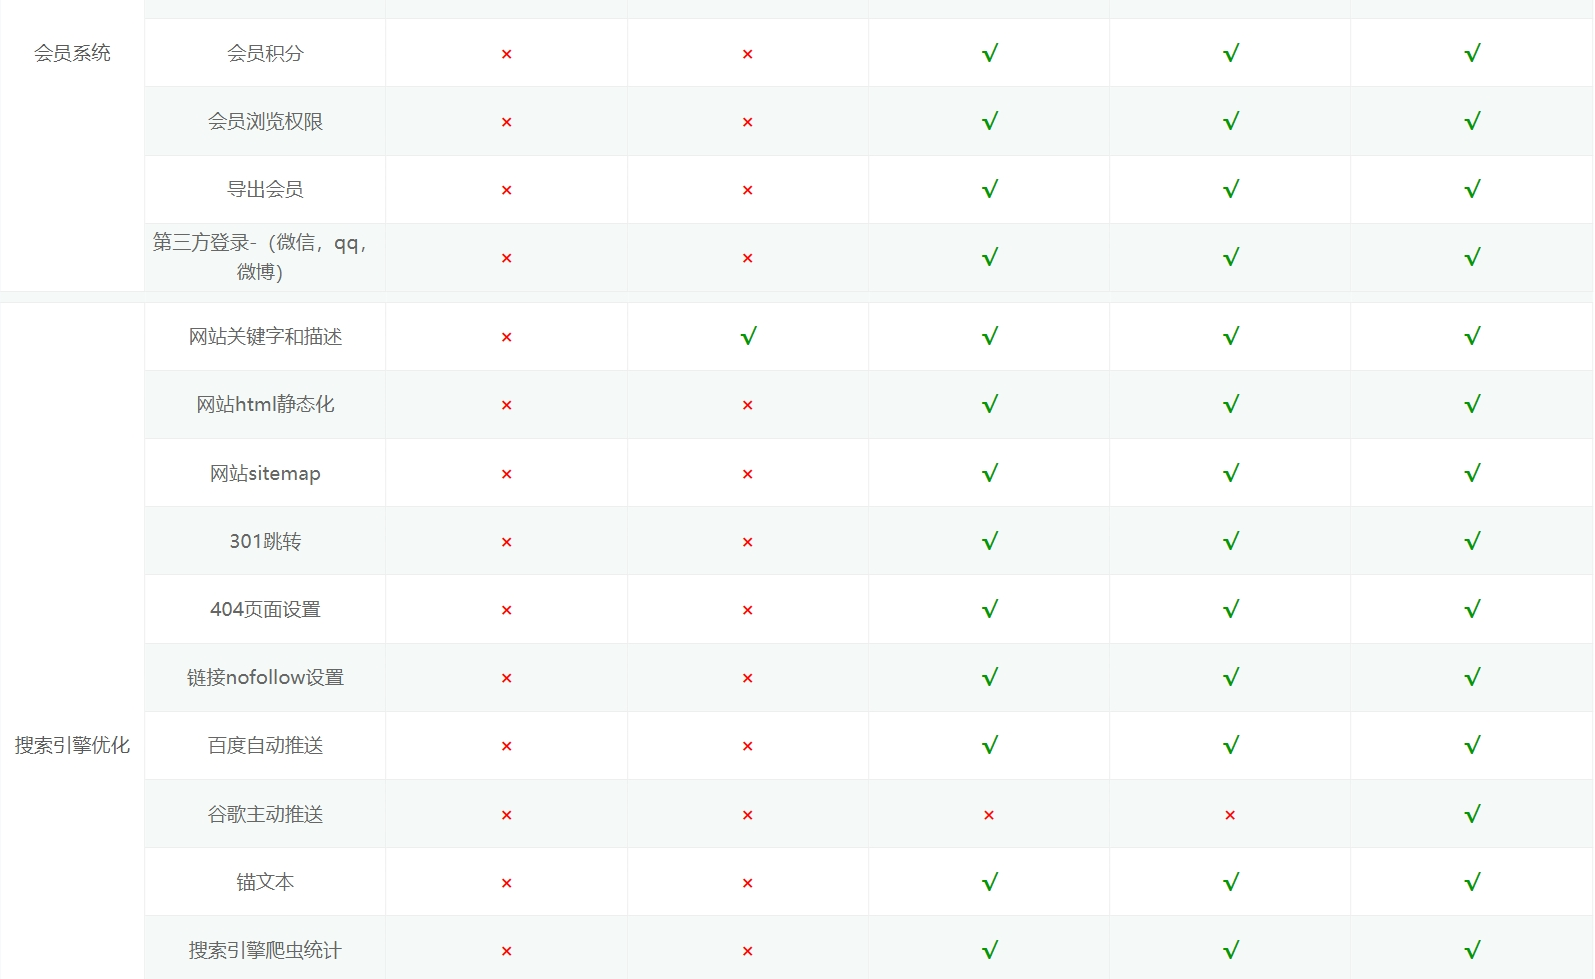Click the green check in 网站关键字和描述 row
Screen dimensions: 1595x979
tap(748, 337)
